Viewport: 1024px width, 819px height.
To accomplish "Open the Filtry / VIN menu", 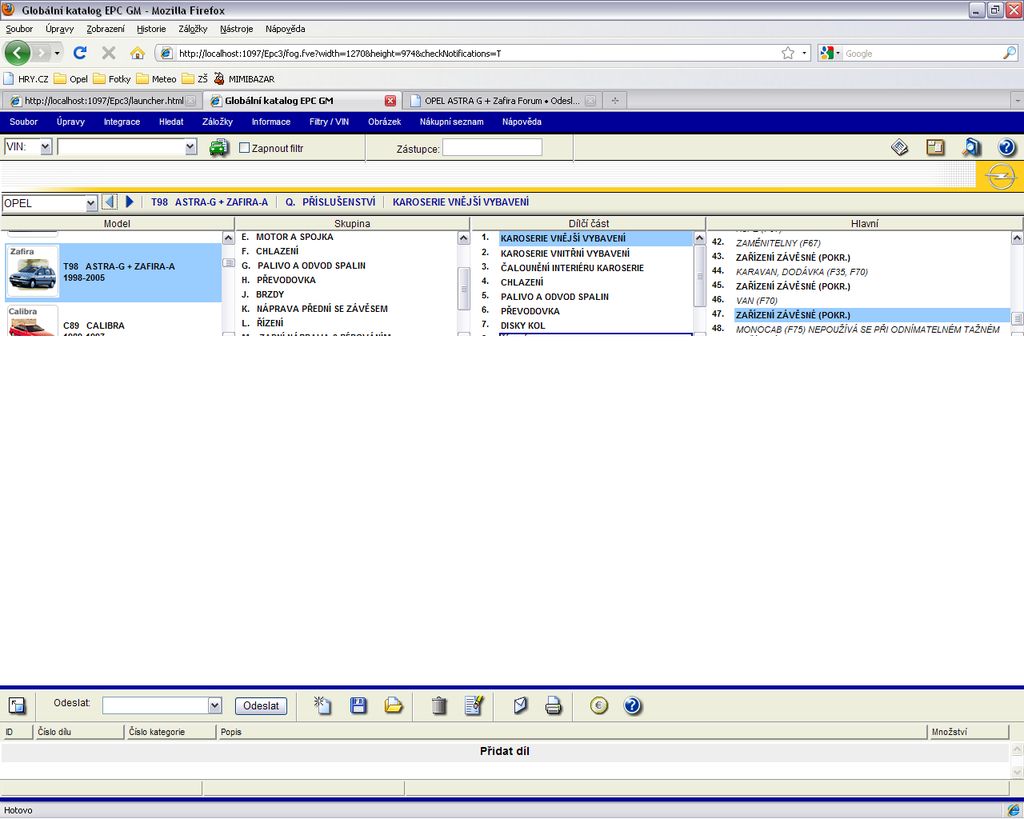I will (x=329, y=122).
